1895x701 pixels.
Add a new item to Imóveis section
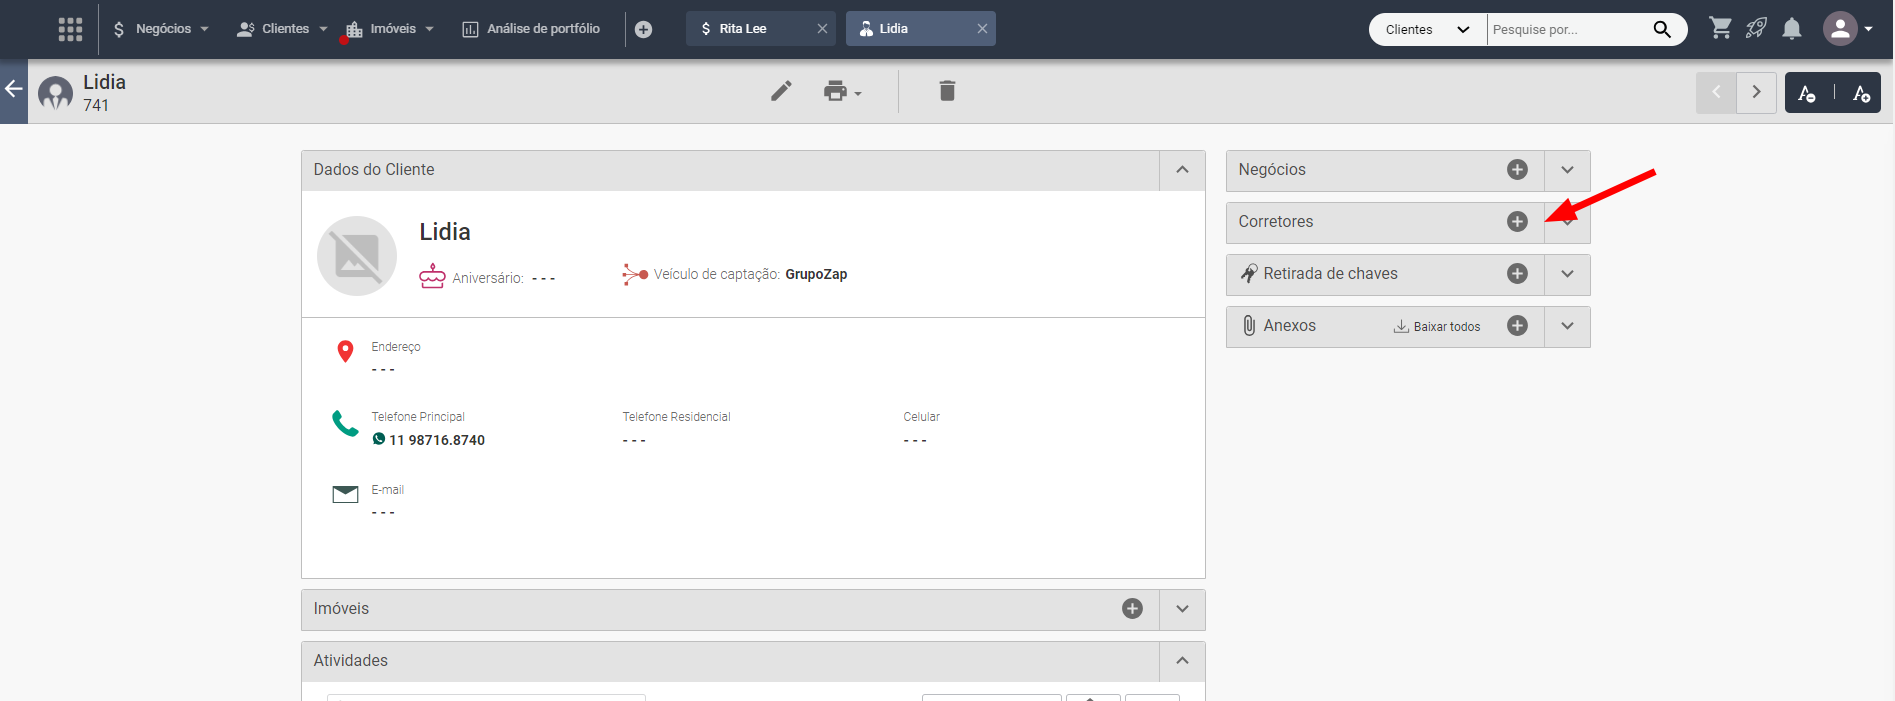(1132, 609)
